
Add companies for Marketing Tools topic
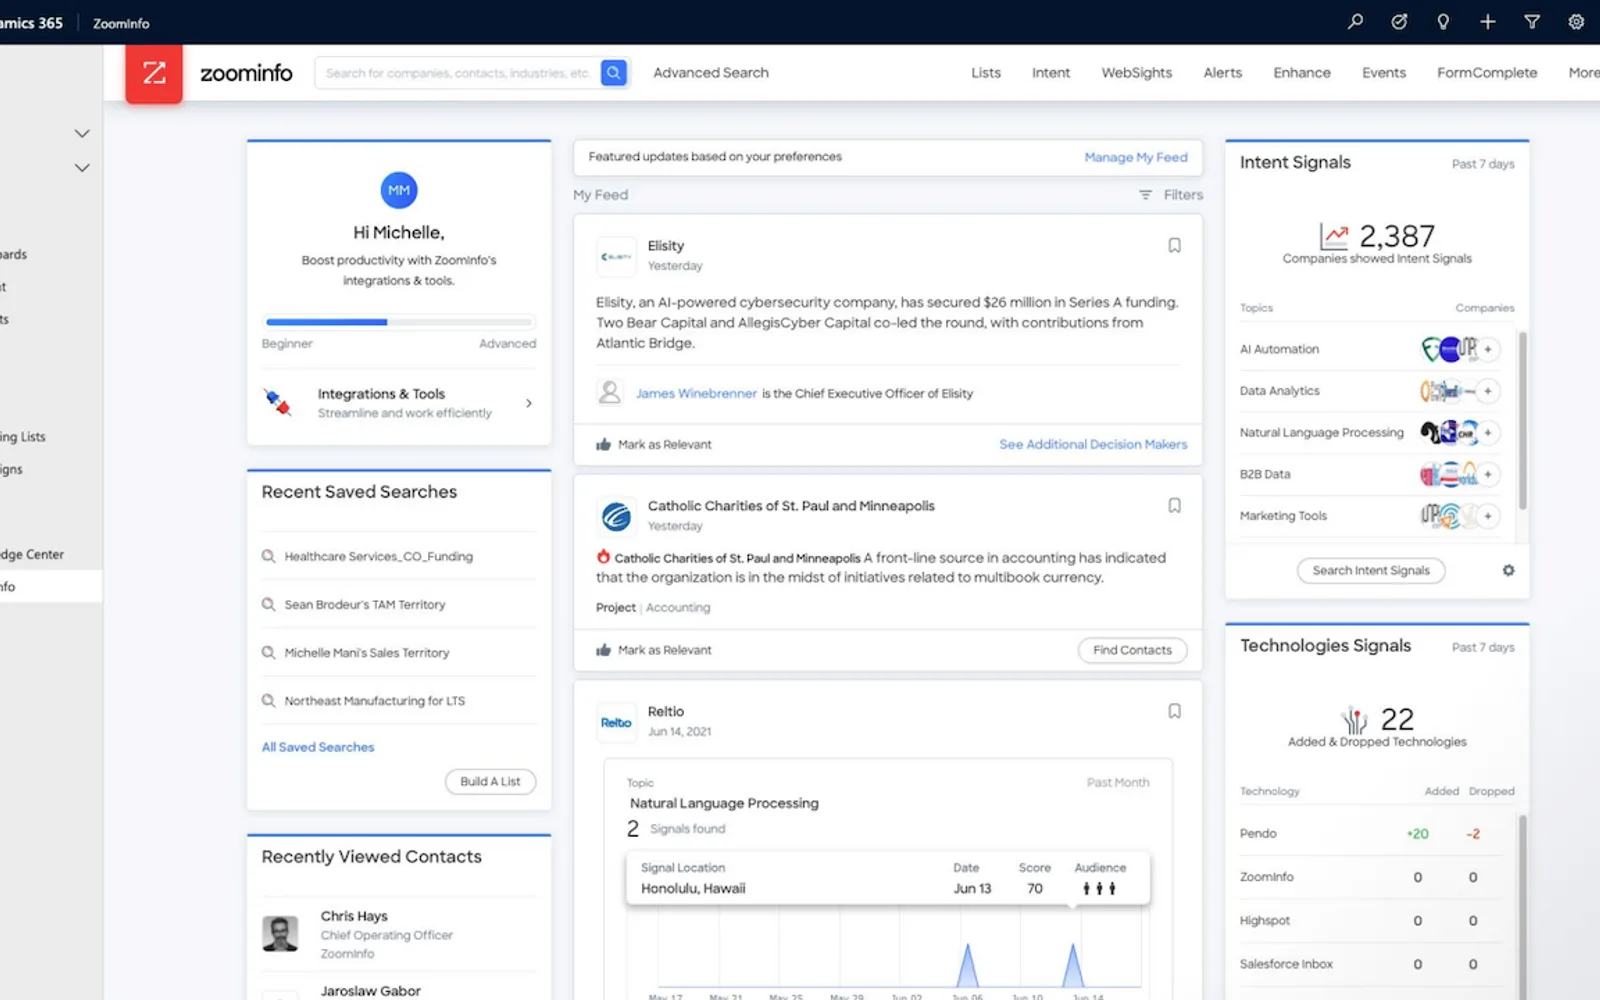[x=1488, y=516]
